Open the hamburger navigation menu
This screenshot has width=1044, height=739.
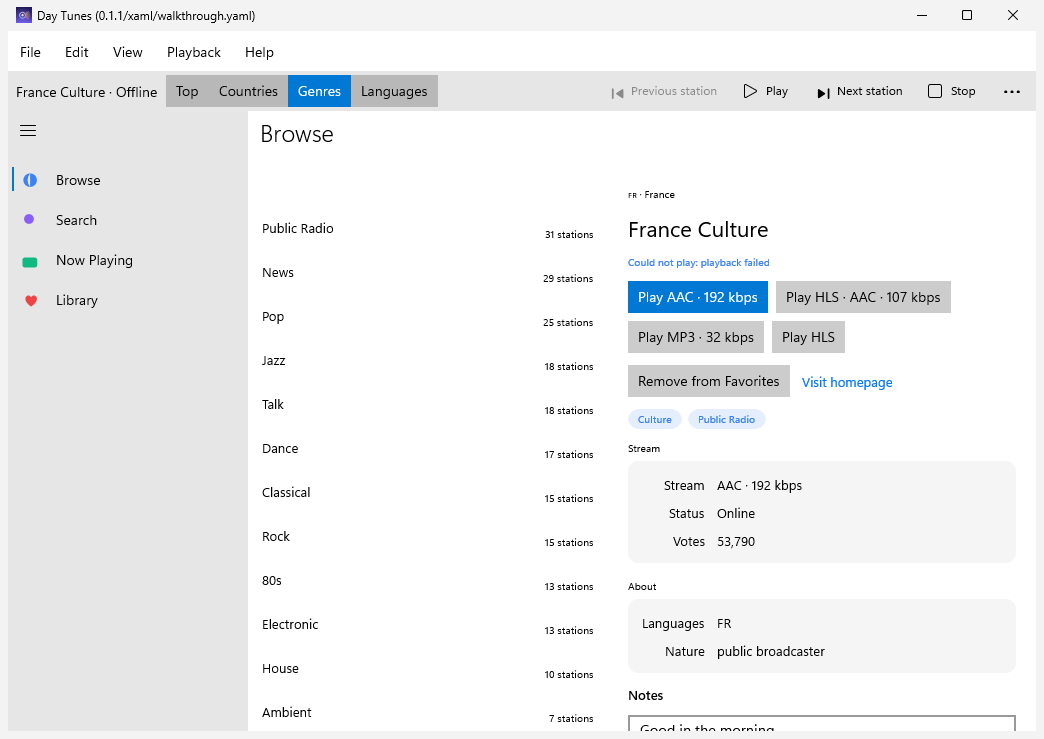click(28, 130)
